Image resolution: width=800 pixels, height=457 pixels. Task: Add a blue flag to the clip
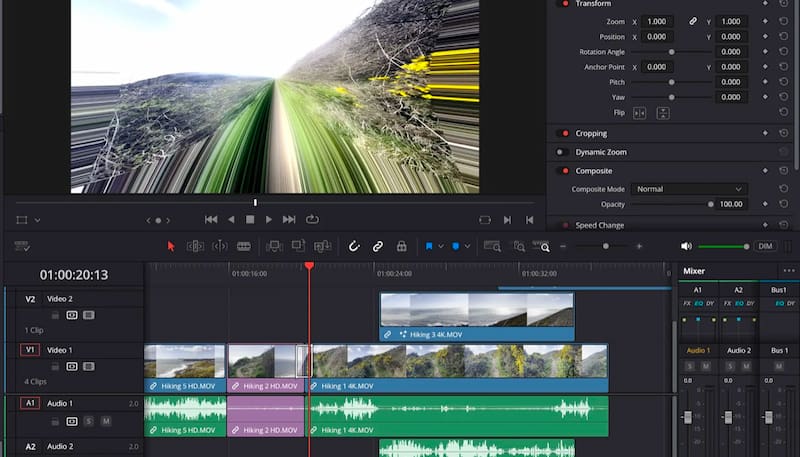429,246
